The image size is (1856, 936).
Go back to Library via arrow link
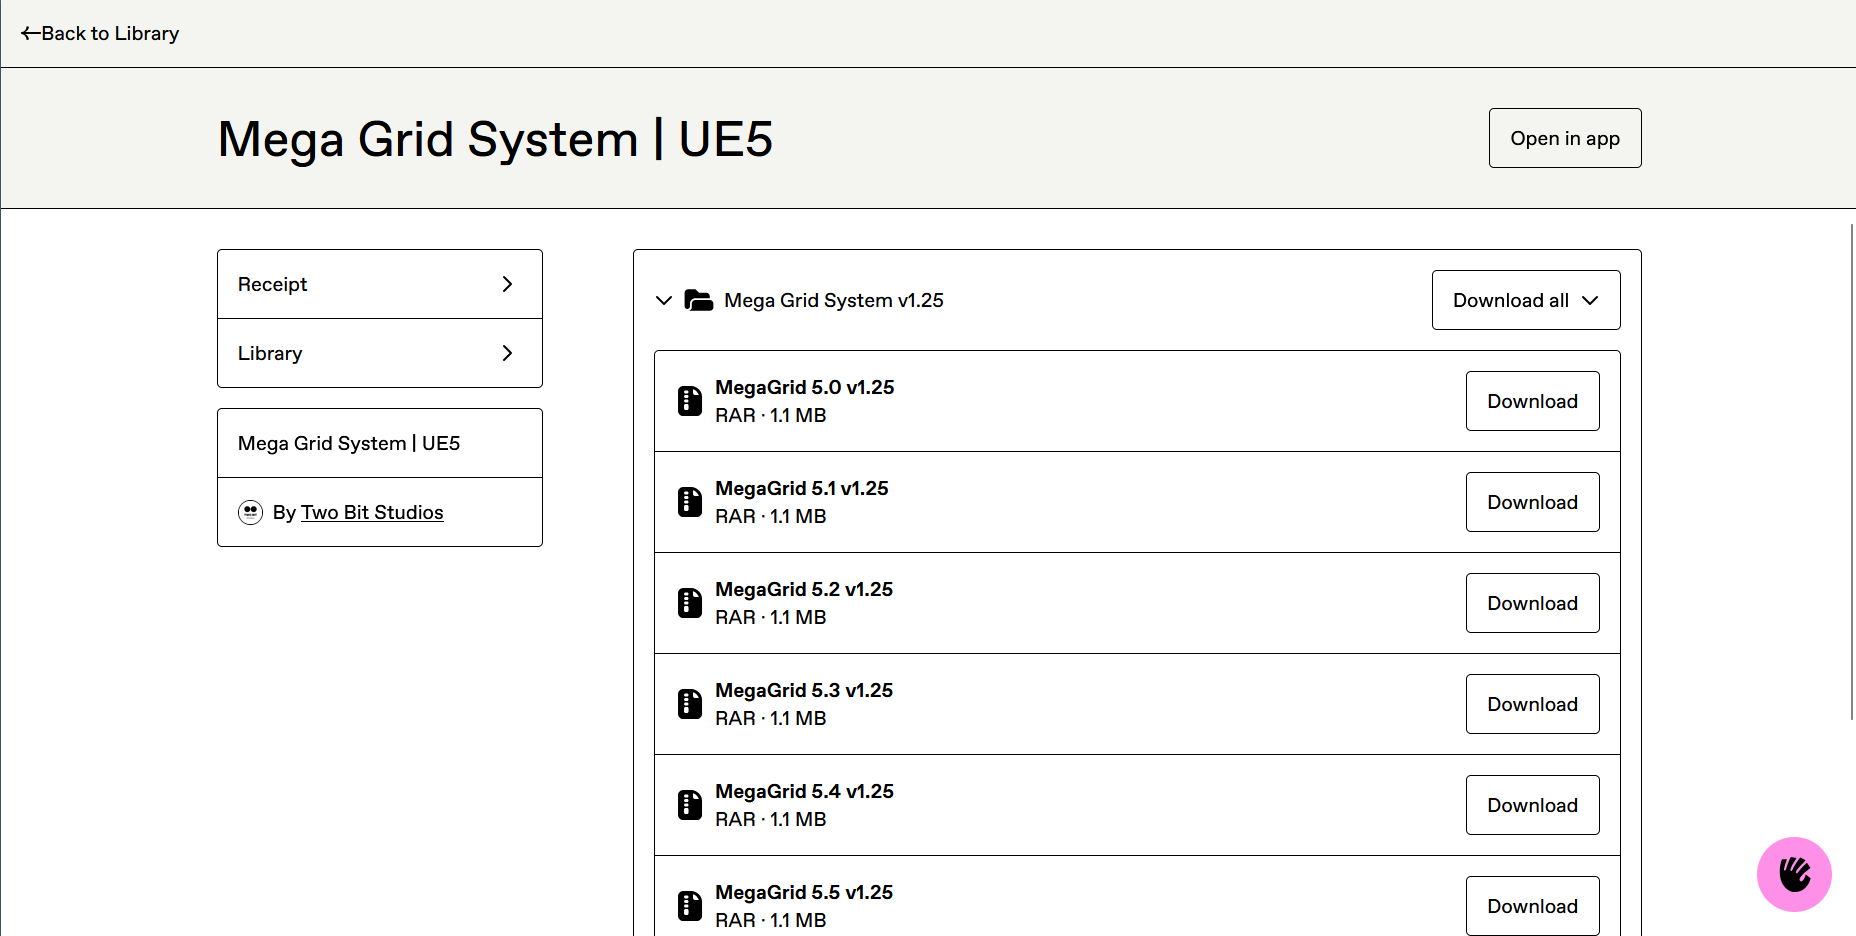coord(100,33)
